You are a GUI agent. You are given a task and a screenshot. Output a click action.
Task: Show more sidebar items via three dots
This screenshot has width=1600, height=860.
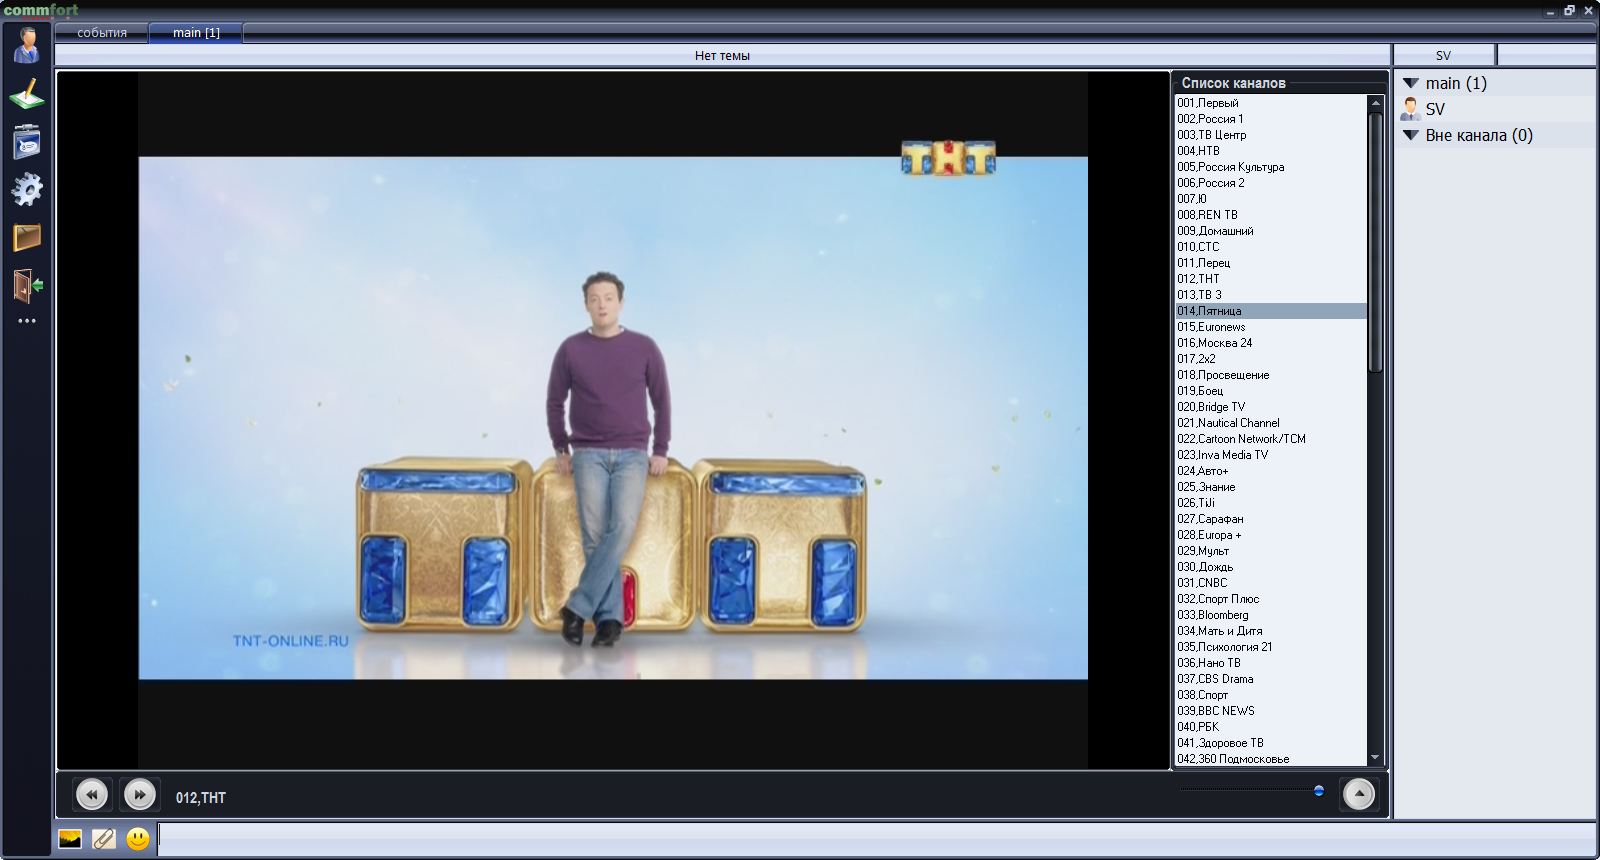point(27,321)
